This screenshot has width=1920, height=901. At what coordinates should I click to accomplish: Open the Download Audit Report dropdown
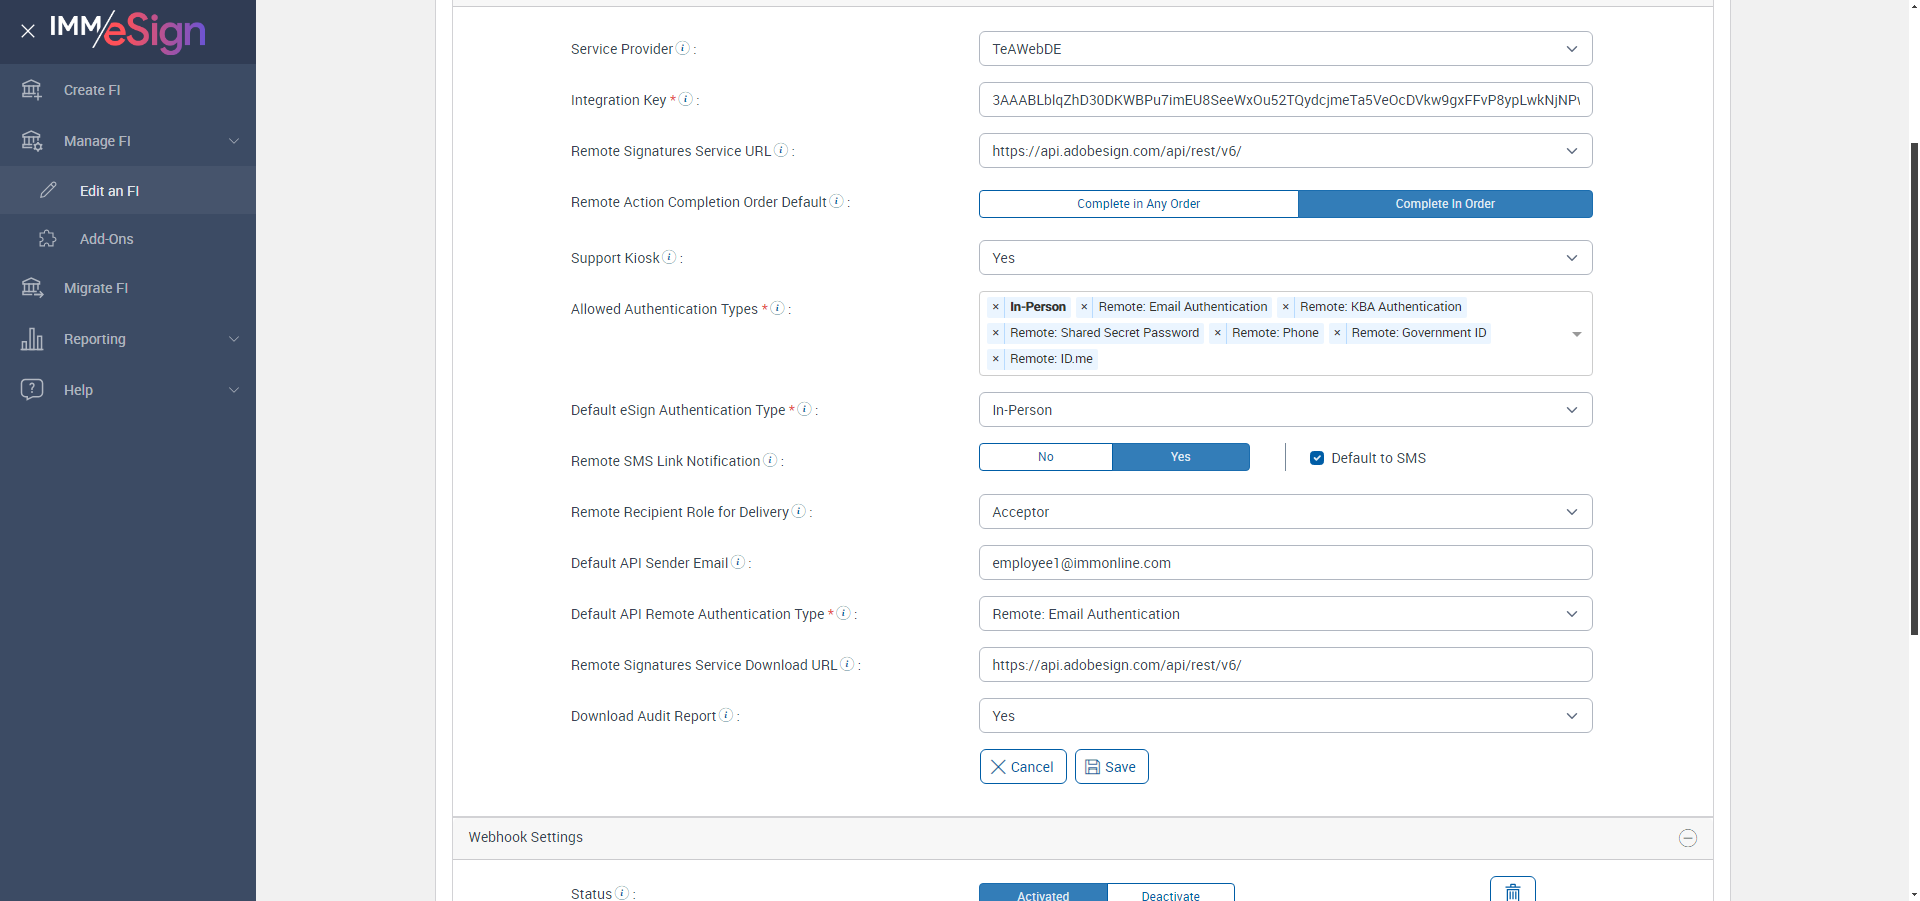1285,716
